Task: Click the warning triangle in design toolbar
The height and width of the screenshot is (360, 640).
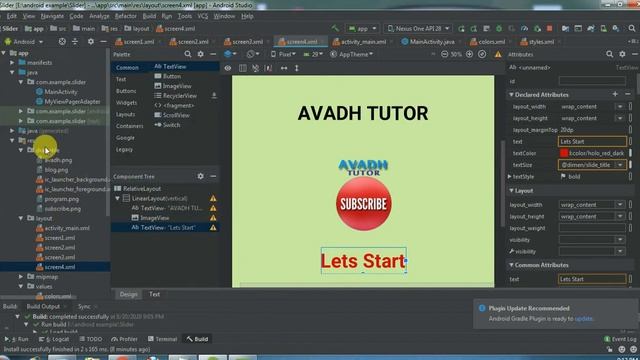Action: click(498, 54)
